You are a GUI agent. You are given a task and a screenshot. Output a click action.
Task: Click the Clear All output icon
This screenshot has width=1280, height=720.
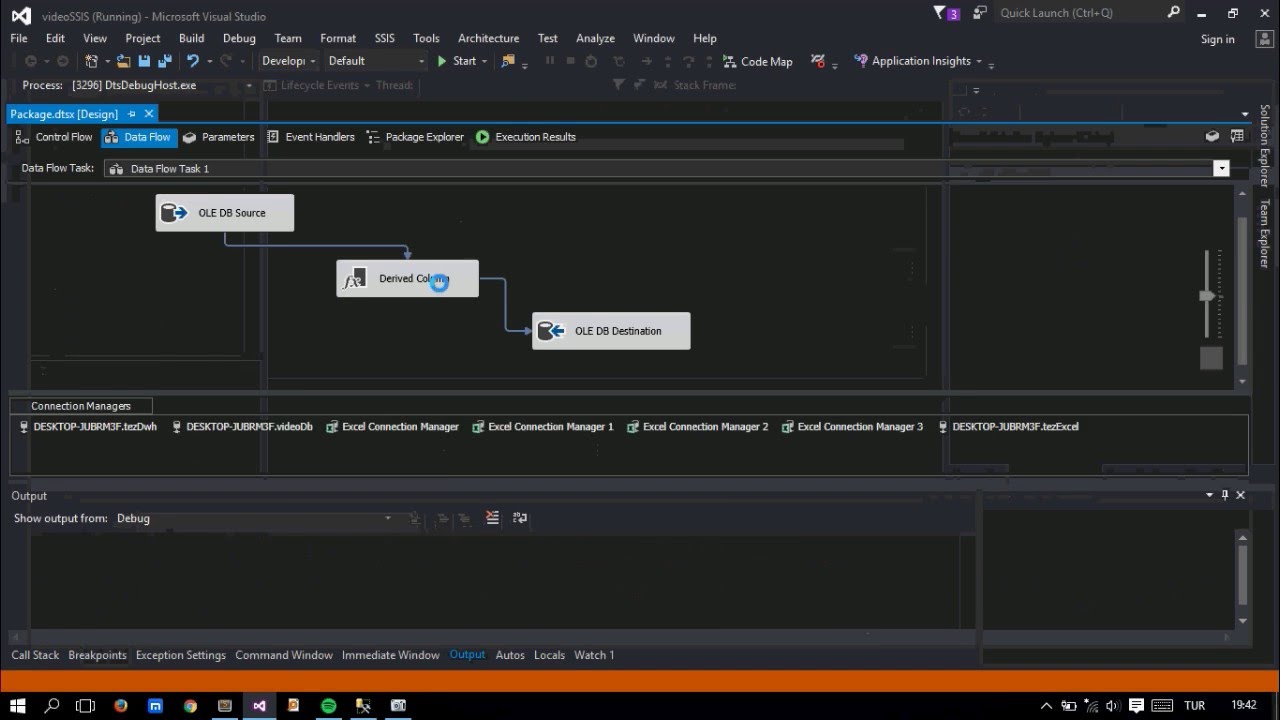pyautogui.click(x=492, y=518)
